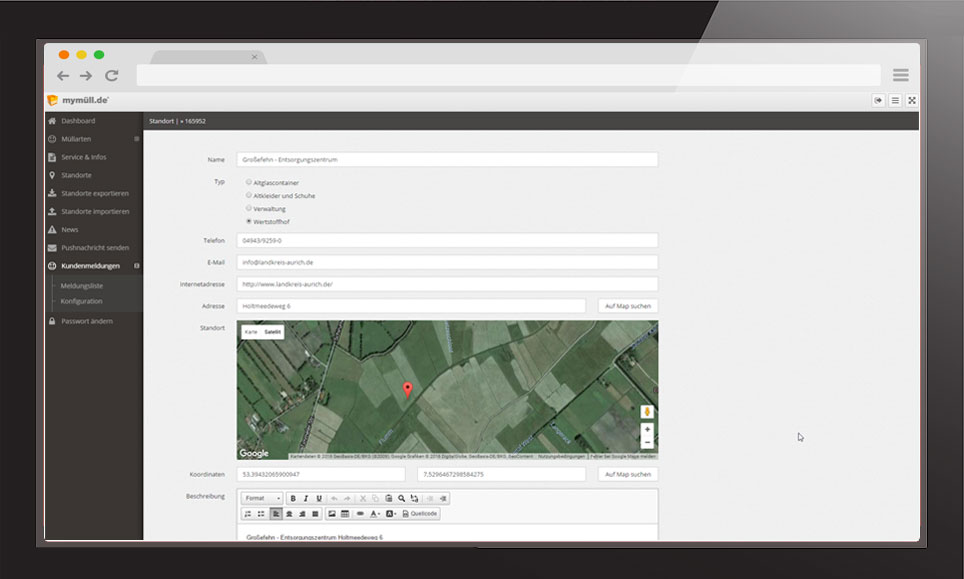
Task: Open the find magnifier tool in the editor
Action: (x=401, y=498)
